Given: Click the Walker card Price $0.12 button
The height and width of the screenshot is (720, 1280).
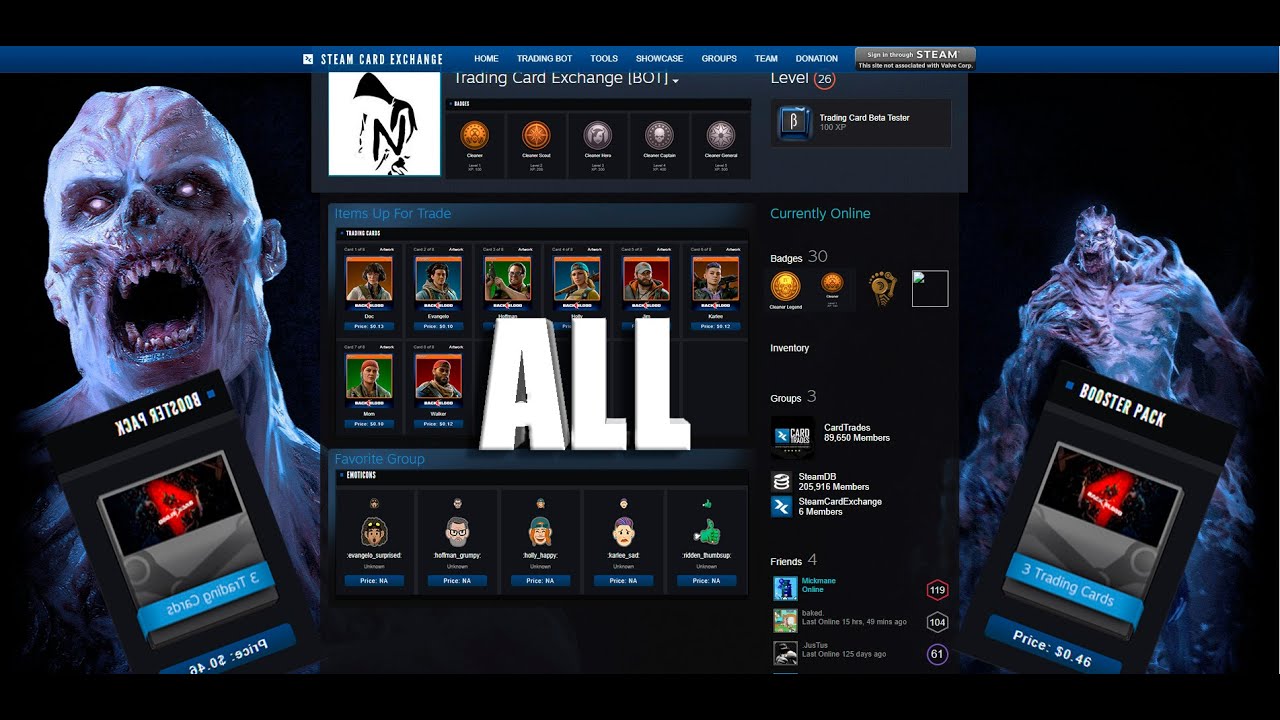Looking at the screenshot, I should [x=438, y=424].
